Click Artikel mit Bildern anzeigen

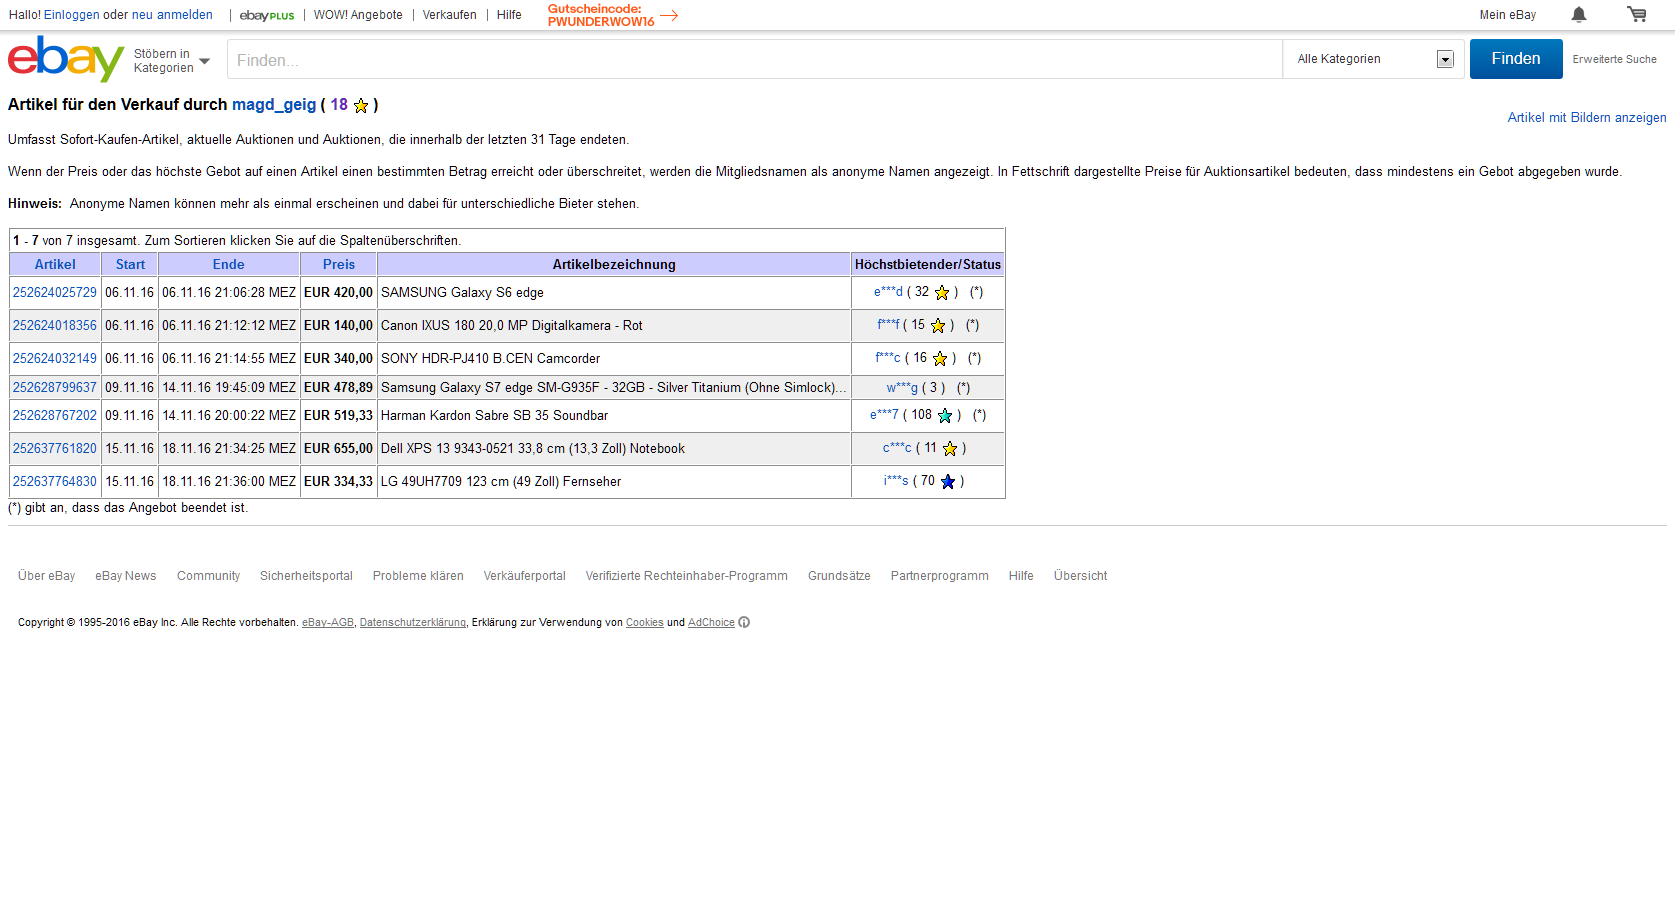(1587, 118)
